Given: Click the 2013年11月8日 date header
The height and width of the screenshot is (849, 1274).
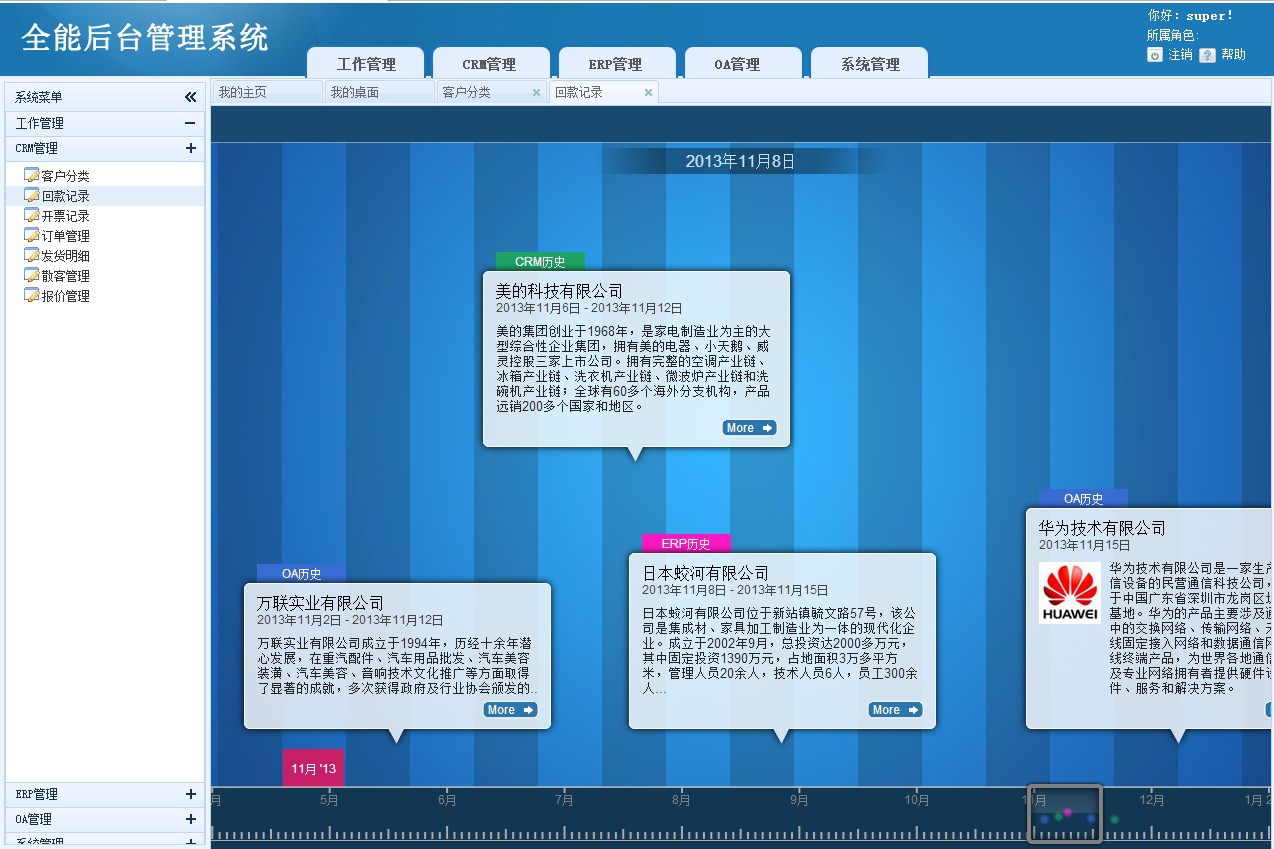Looking at the screenshot, I should [740, 161].
